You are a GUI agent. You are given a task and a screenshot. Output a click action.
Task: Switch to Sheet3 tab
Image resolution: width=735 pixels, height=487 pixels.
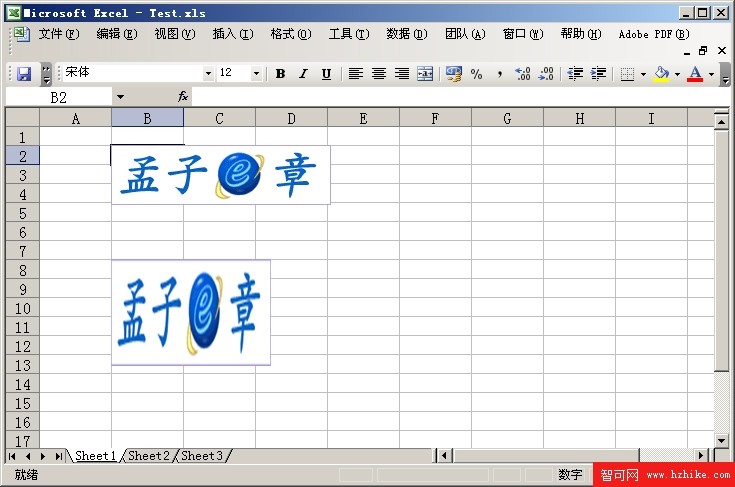click(x=202, y=456)
